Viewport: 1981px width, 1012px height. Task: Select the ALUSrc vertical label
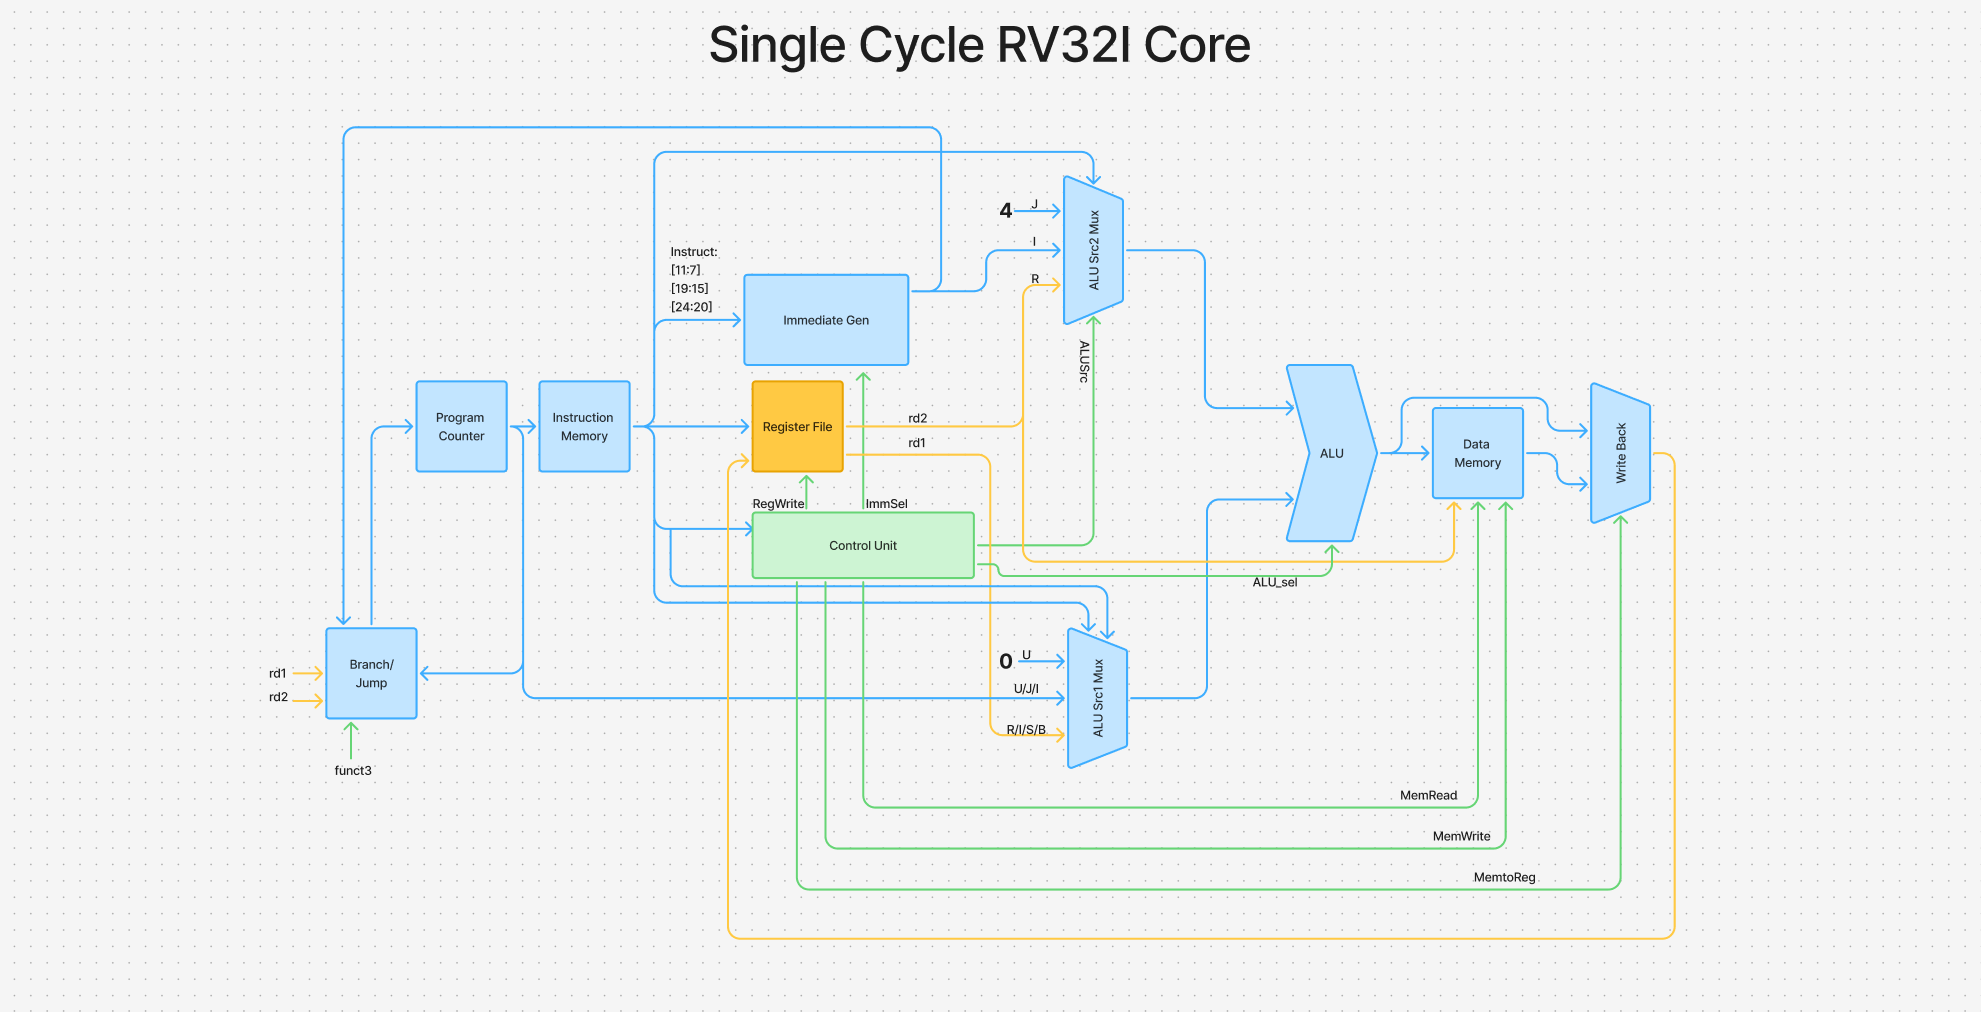[1084, 362]
